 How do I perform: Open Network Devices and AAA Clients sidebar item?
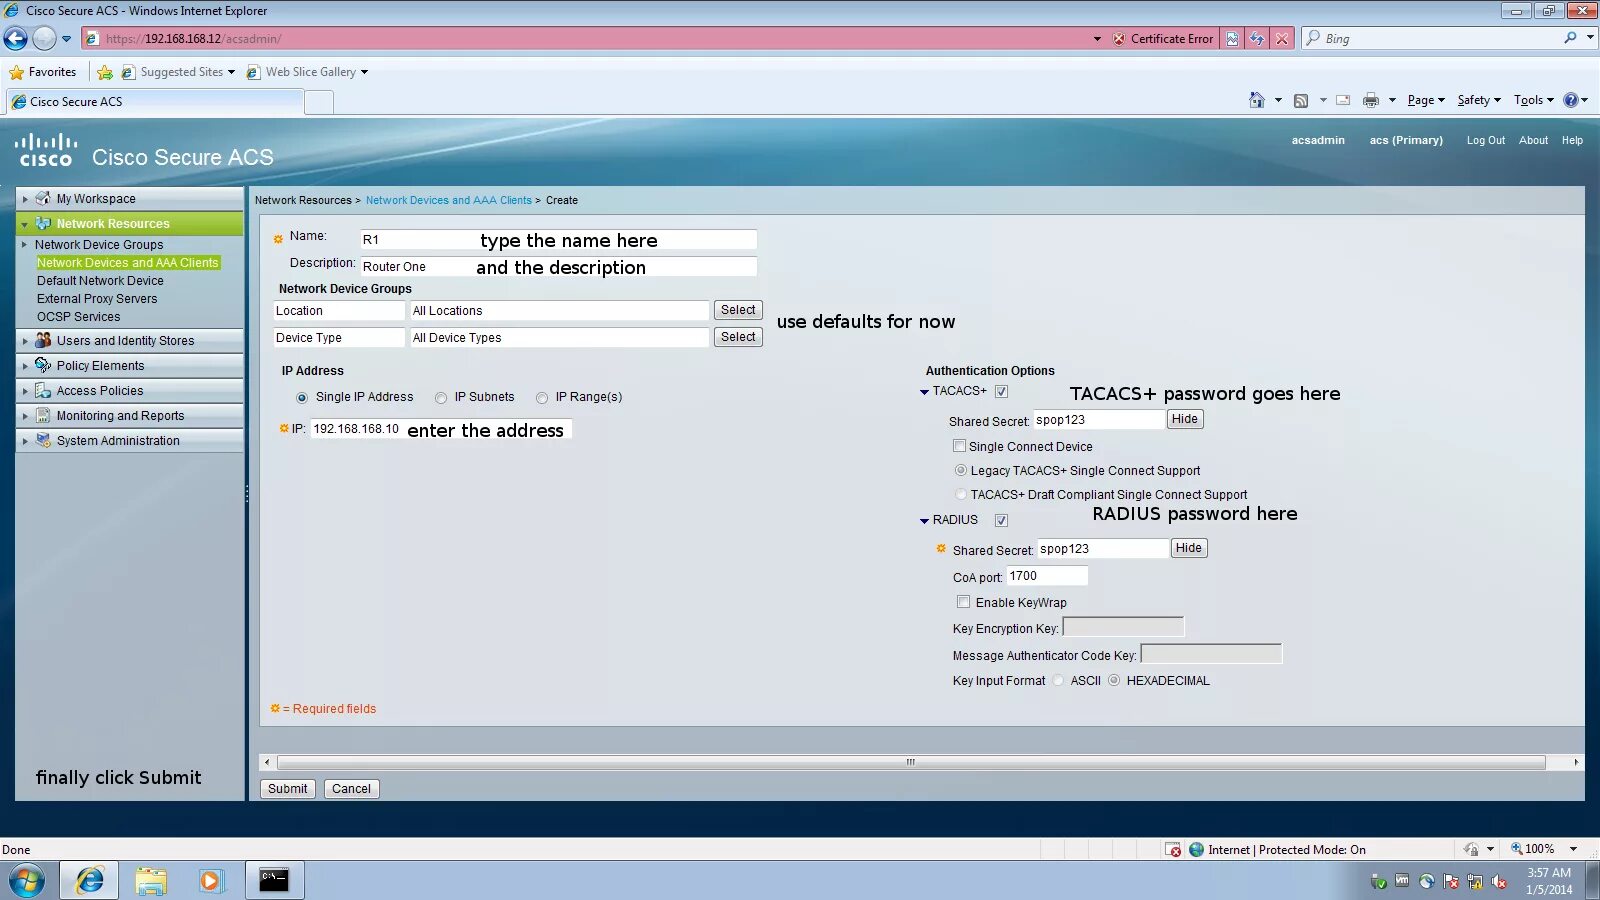[128, 263]
